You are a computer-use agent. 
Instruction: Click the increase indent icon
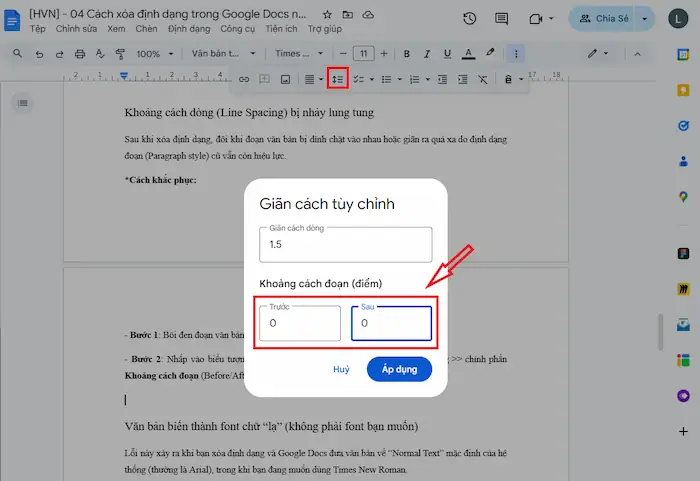pyautogui.click(x=462, y=79)
